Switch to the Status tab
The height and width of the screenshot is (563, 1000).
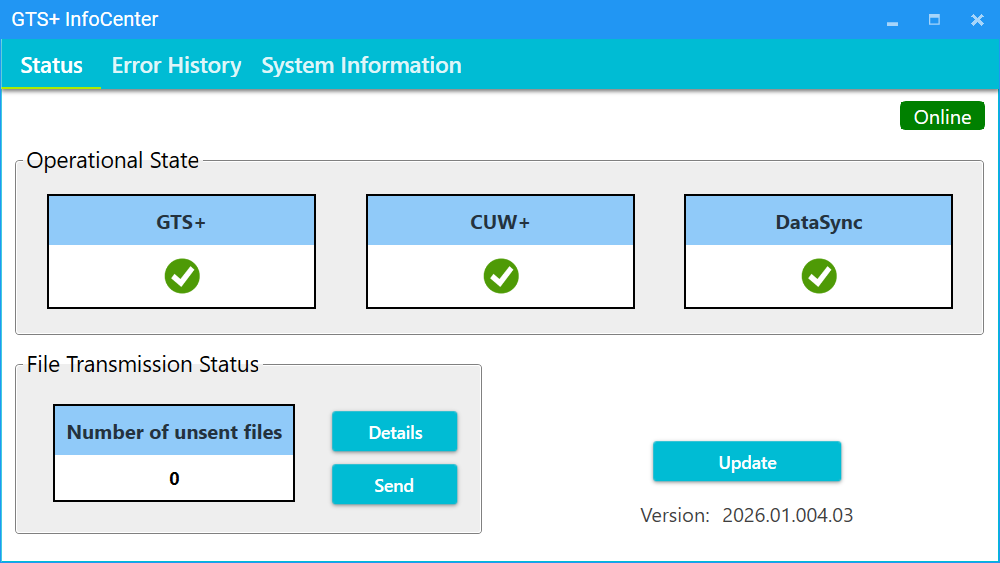click(x=52, y=66)
